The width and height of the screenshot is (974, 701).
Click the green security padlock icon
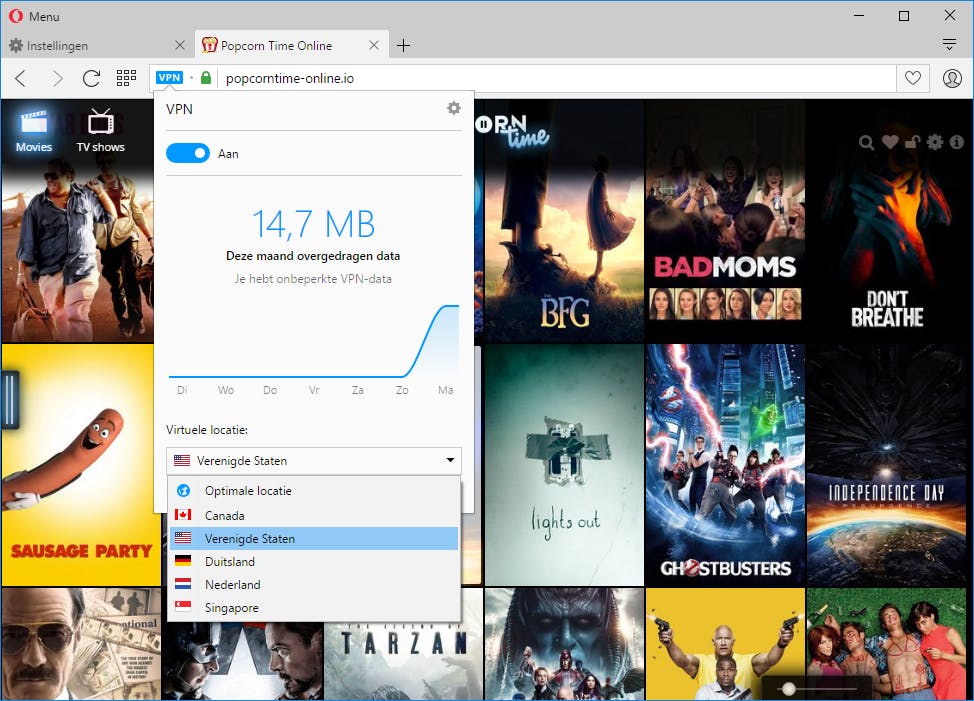click(206, 78)
